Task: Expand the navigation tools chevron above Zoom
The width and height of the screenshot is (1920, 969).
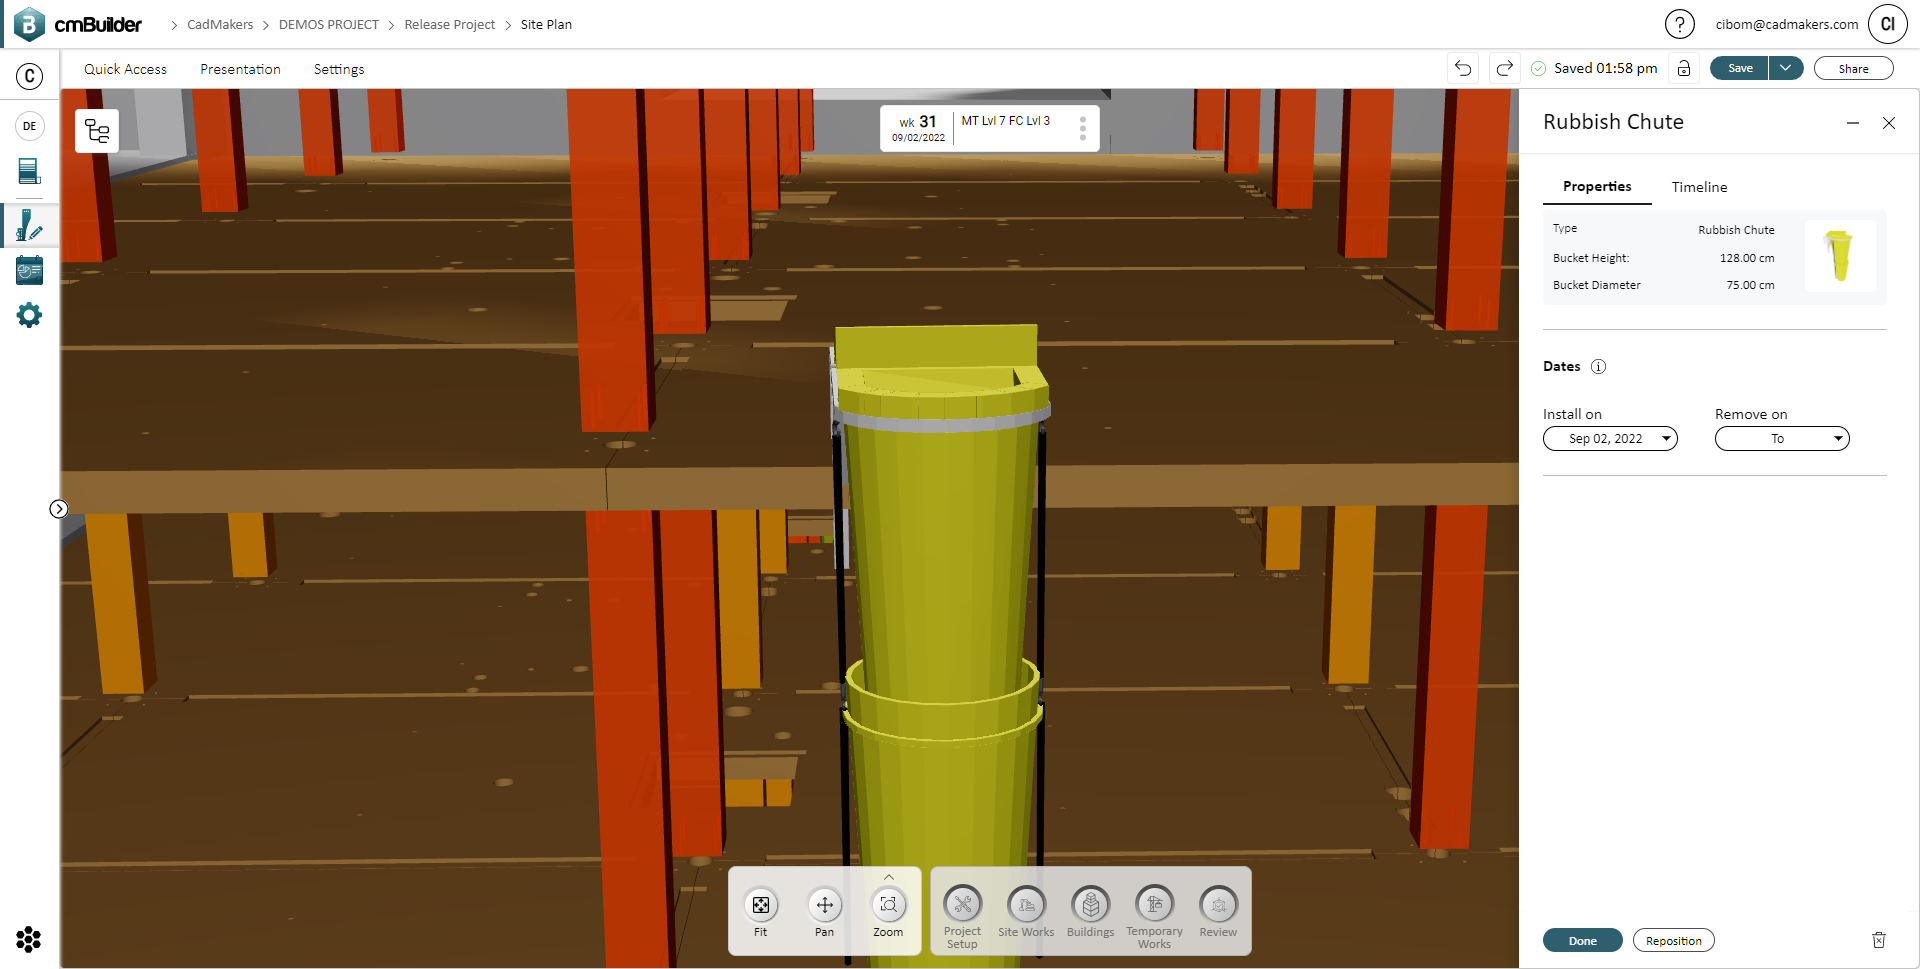Action: coord(889,877)
